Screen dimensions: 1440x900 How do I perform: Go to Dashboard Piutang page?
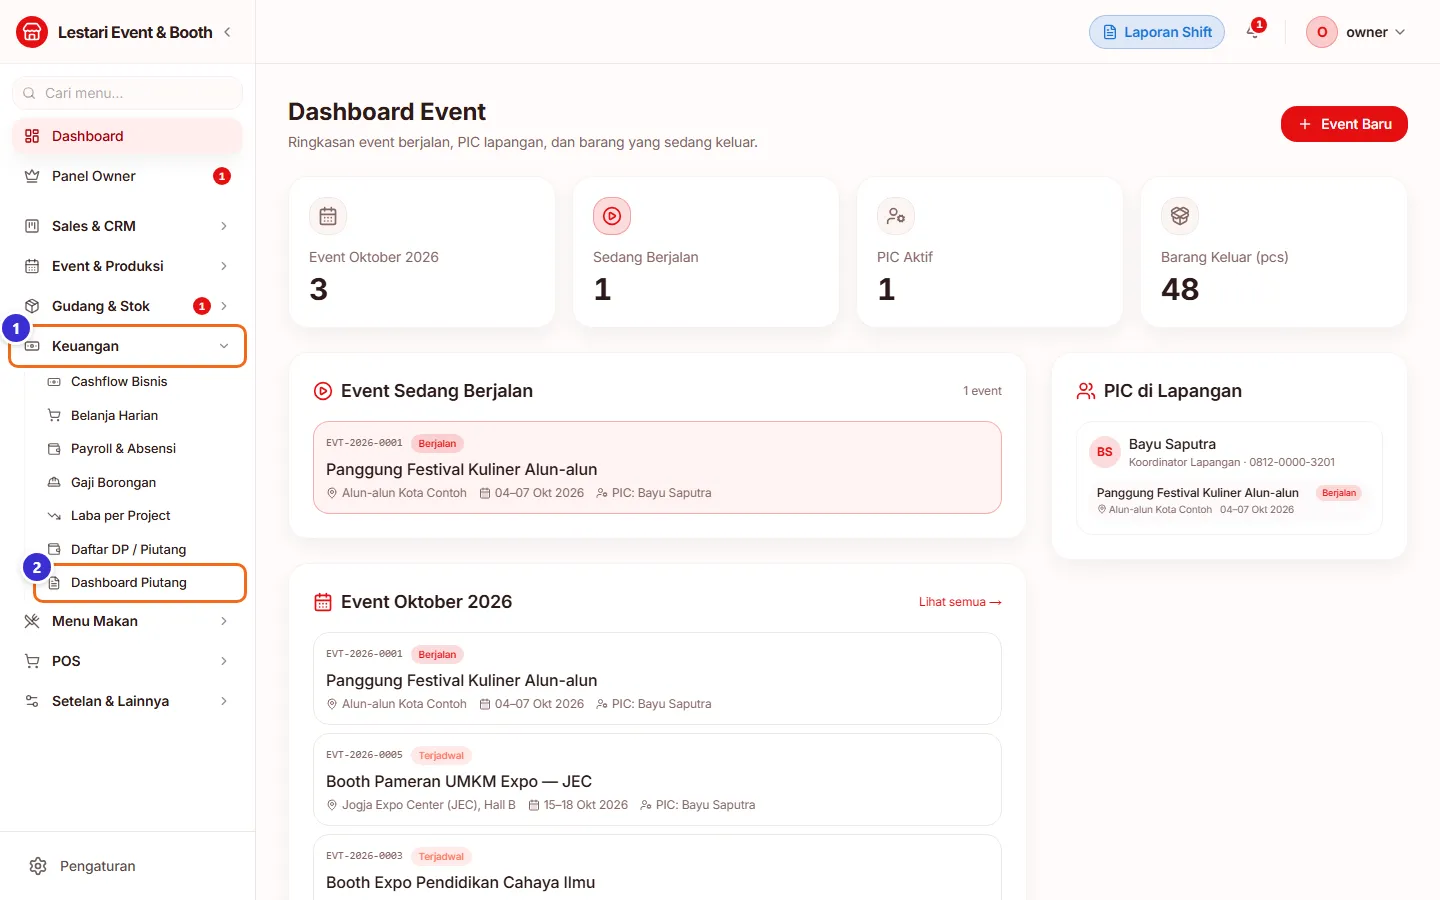point(139,583)
